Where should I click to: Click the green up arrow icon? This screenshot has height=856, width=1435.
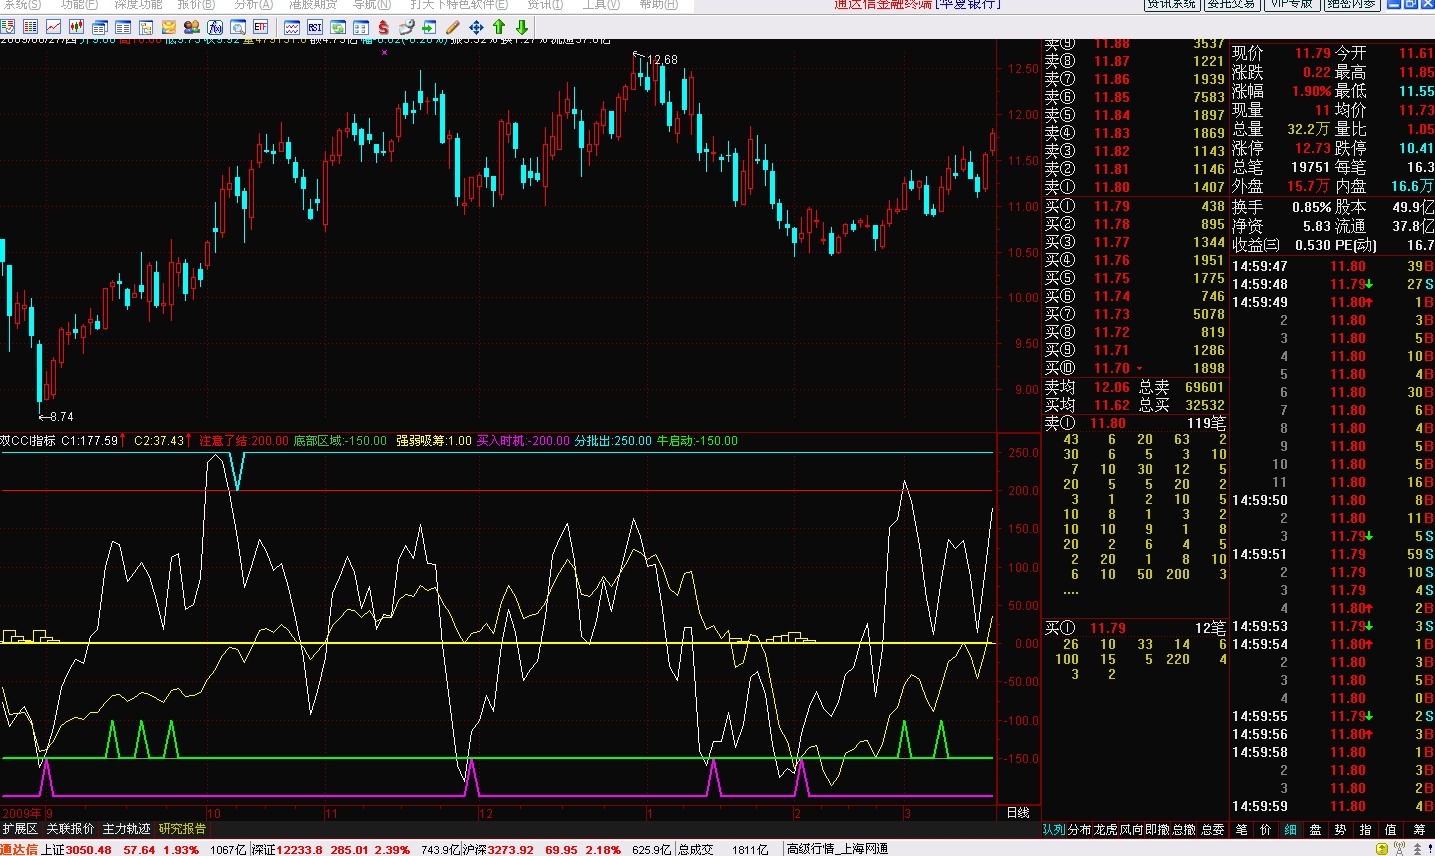coord(499,27)
